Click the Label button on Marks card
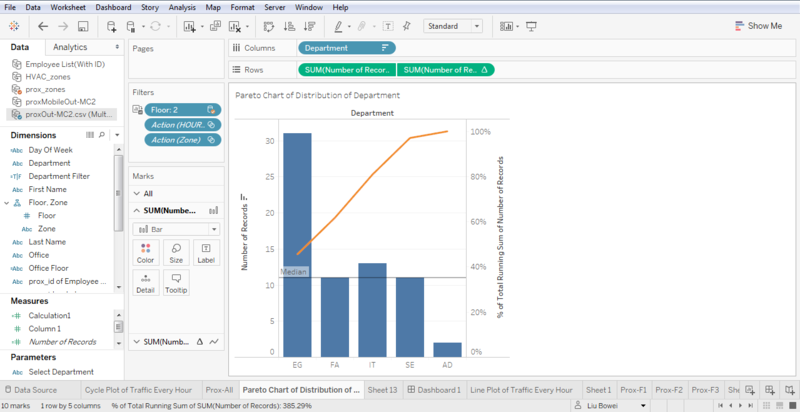This screenshot has width=800, height=412. [206, 253]
